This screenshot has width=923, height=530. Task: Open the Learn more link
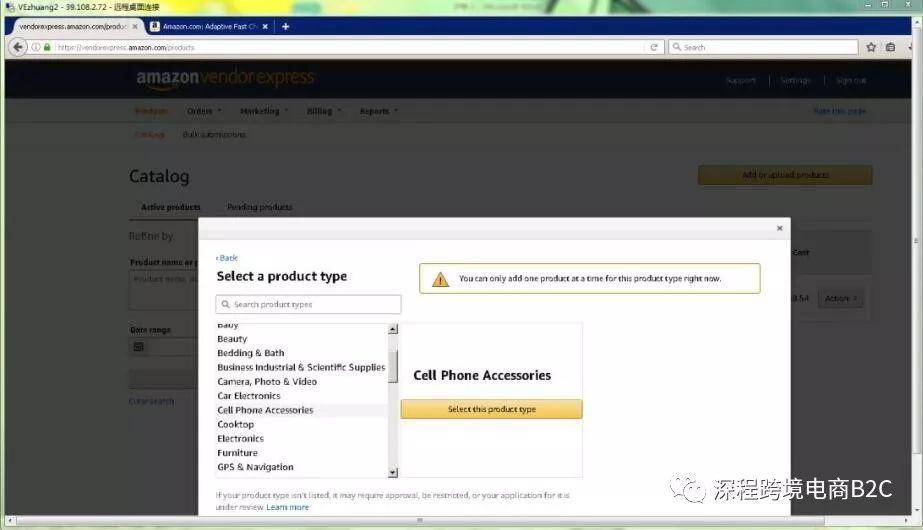coord(287,507)
